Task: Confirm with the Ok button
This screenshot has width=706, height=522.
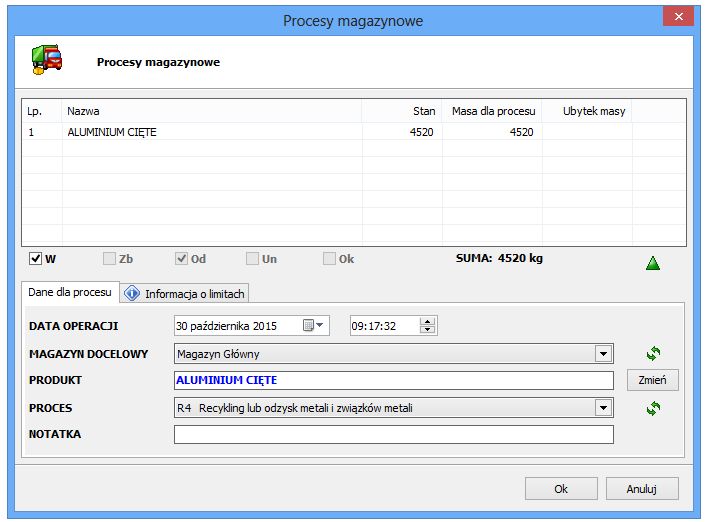Action: [561, 488]
